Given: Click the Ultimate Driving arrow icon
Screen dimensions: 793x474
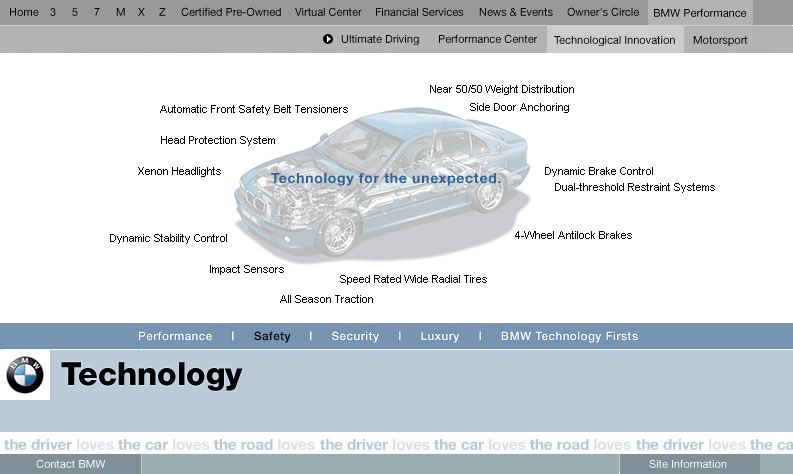Looking at the screenshot, I should coord(328,39).
